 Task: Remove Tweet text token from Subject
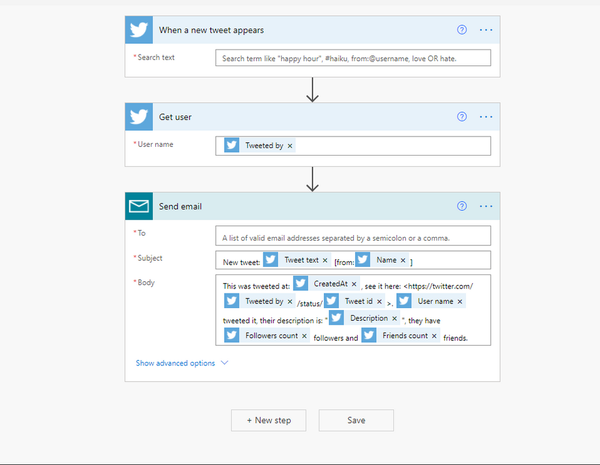click(325, 260)
